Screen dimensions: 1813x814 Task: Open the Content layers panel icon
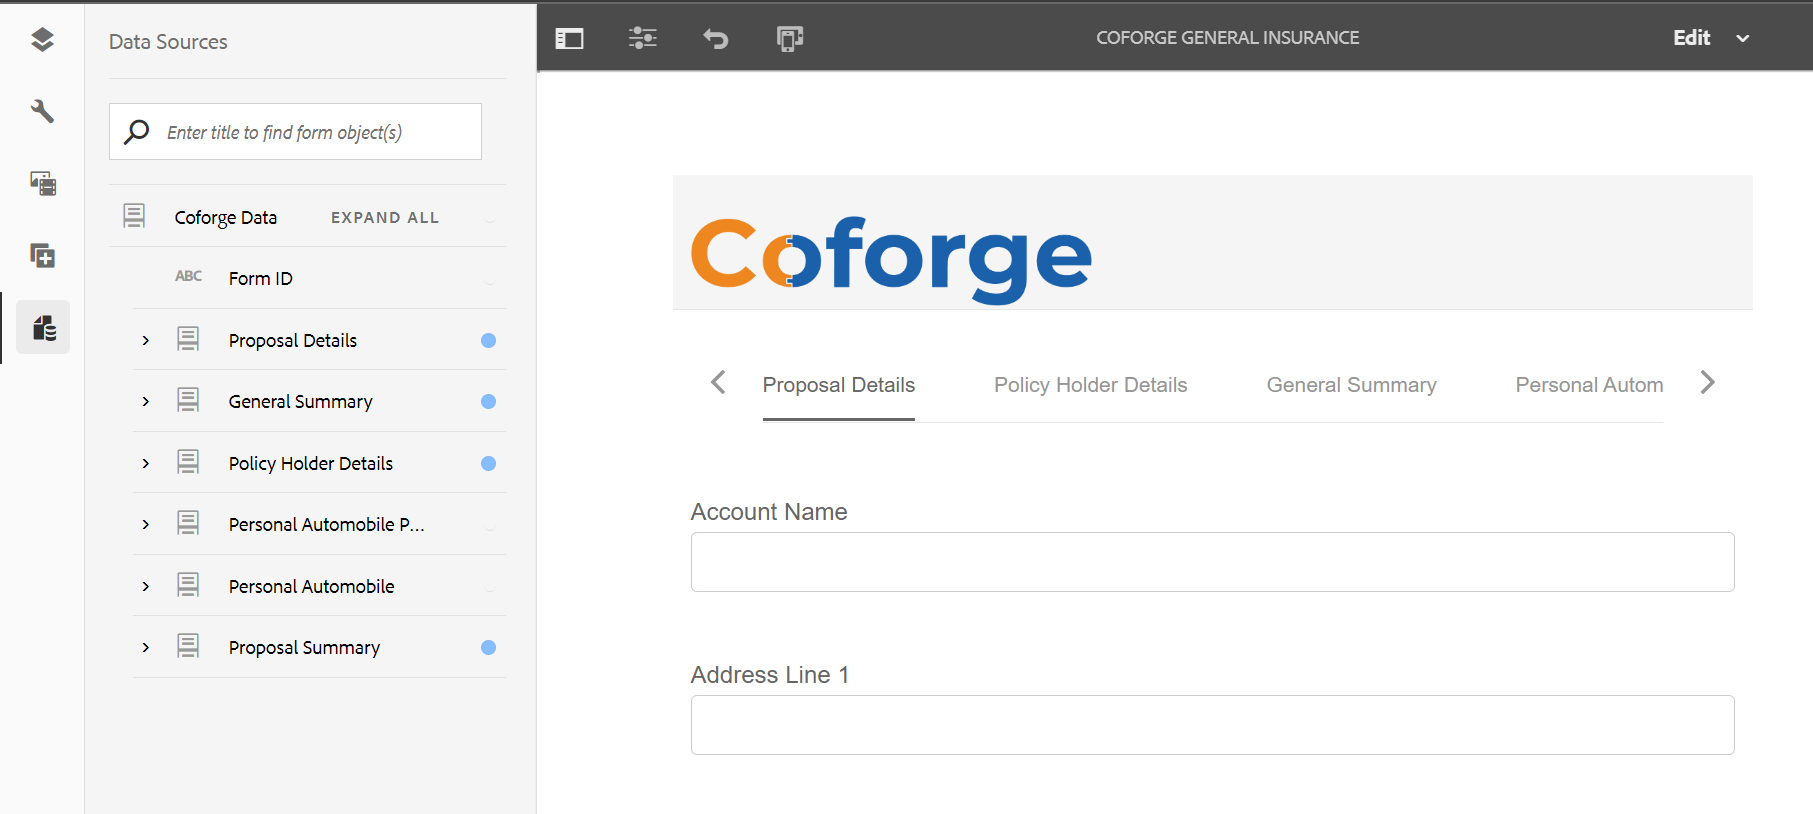tap(42, 40)
